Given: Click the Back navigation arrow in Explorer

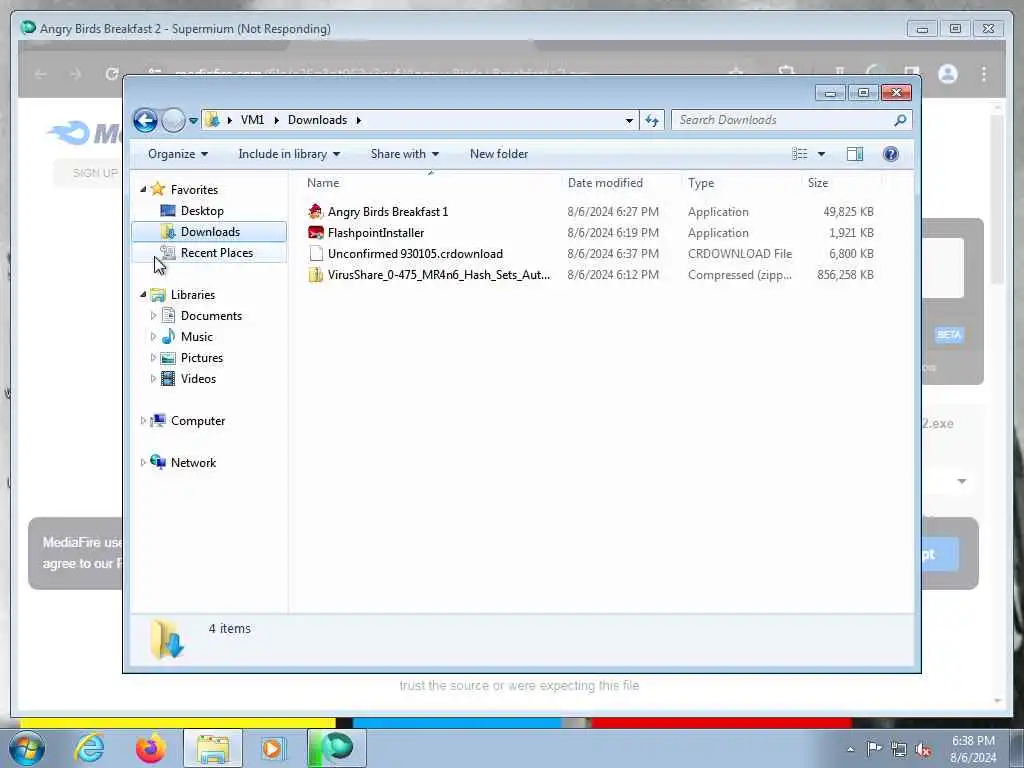Looking at the screenshot, I should pos(145,120).
